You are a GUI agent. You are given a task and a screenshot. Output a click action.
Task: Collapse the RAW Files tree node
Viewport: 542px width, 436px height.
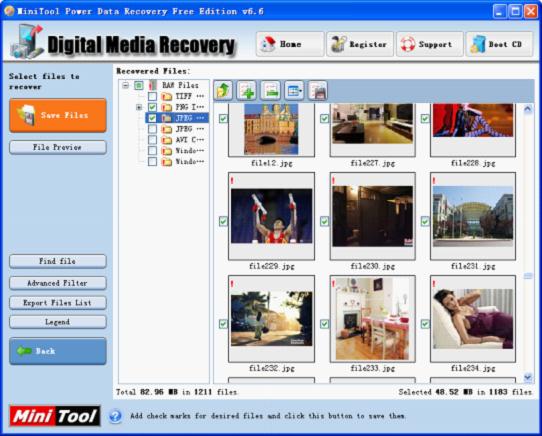click(x=125, y=85)
